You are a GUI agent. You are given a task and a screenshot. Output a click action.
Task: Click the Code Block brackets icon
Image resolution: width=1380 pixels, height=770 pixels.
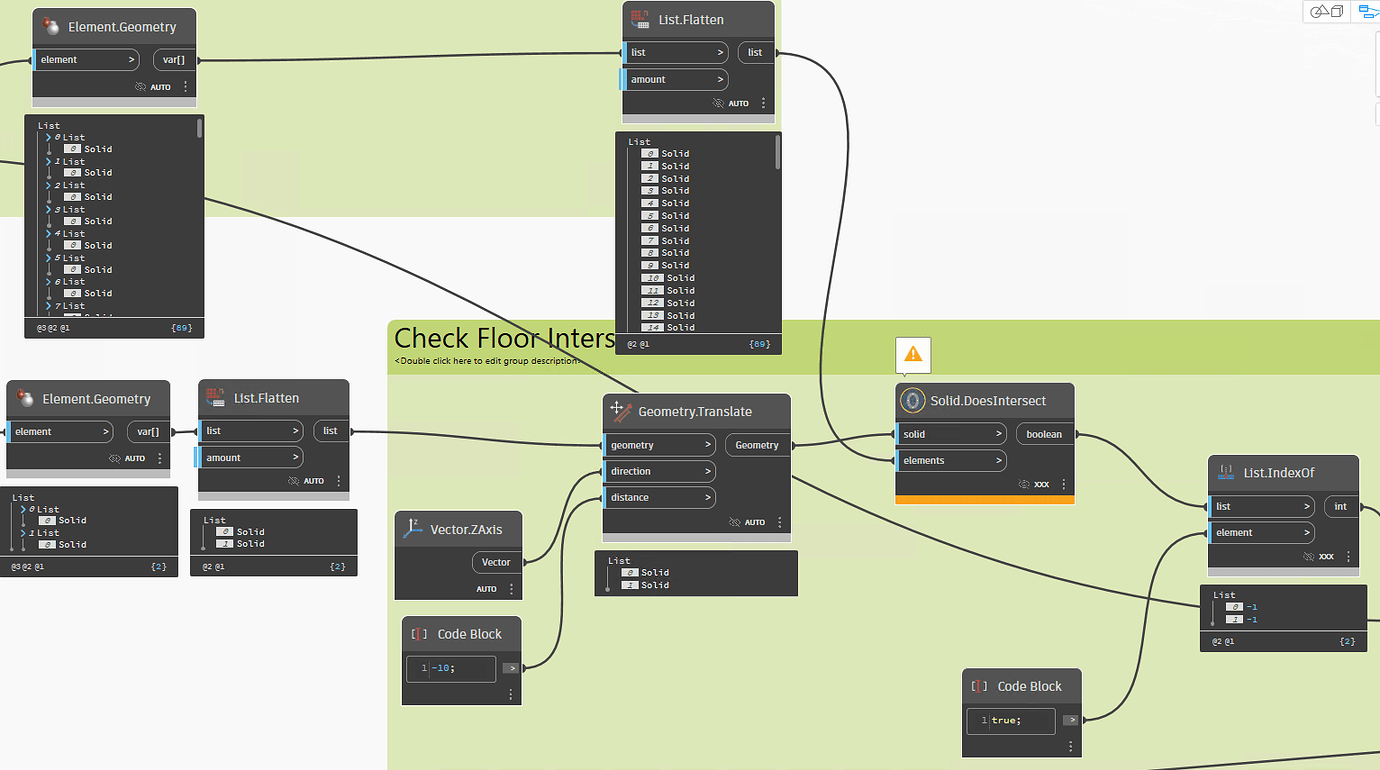417,633
